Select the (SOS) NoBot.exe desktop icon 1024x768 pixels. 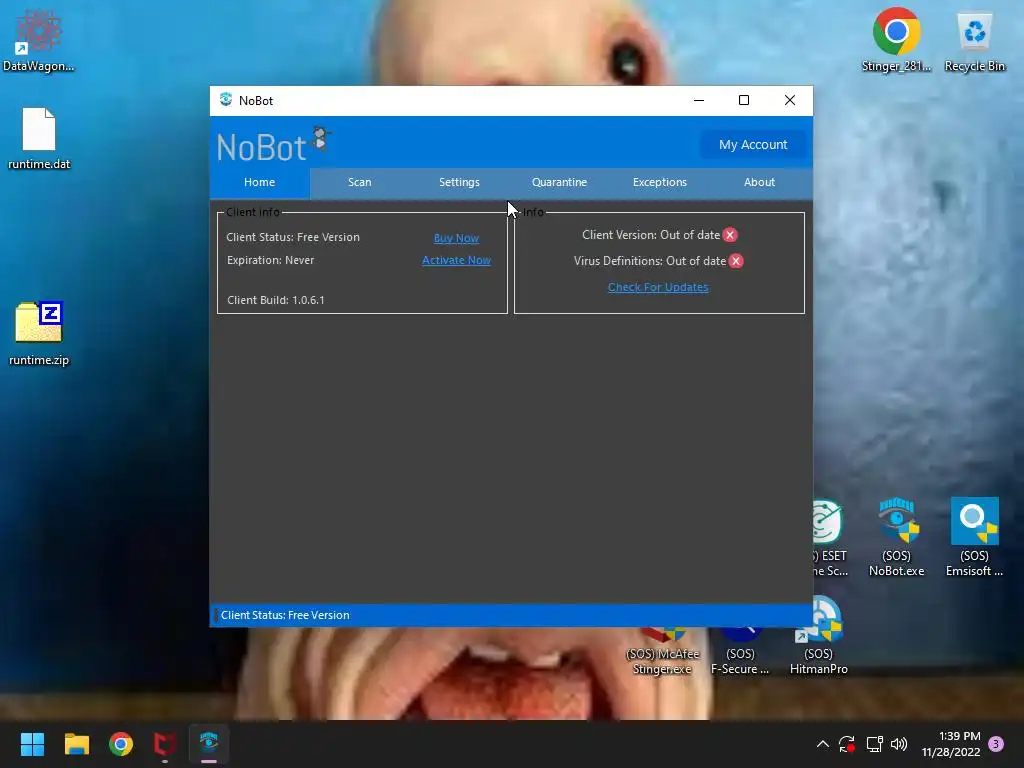[897, 537]
